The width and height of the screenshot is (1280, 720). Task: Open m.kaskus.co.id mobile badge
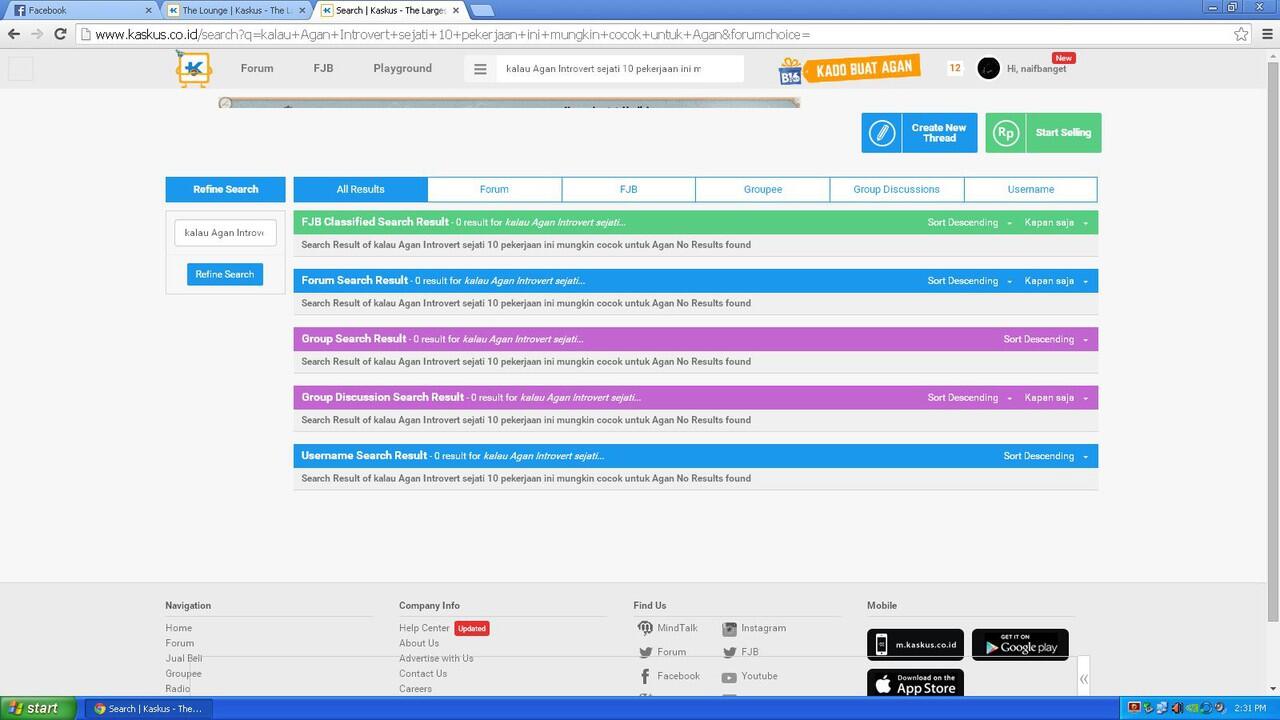click(915, 645)
